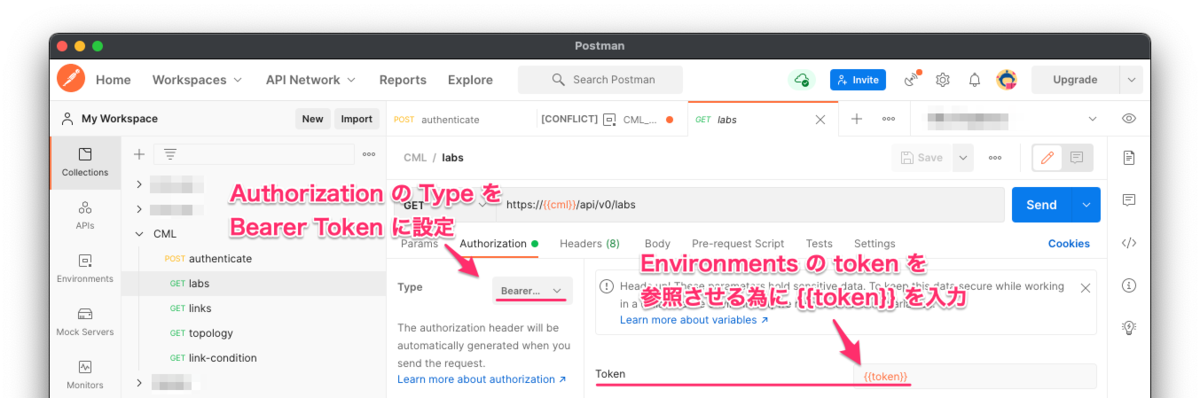This screenshot has width=1200, height=398.
Task: Click the plus icon to create collection
Action: coord(139,154)
